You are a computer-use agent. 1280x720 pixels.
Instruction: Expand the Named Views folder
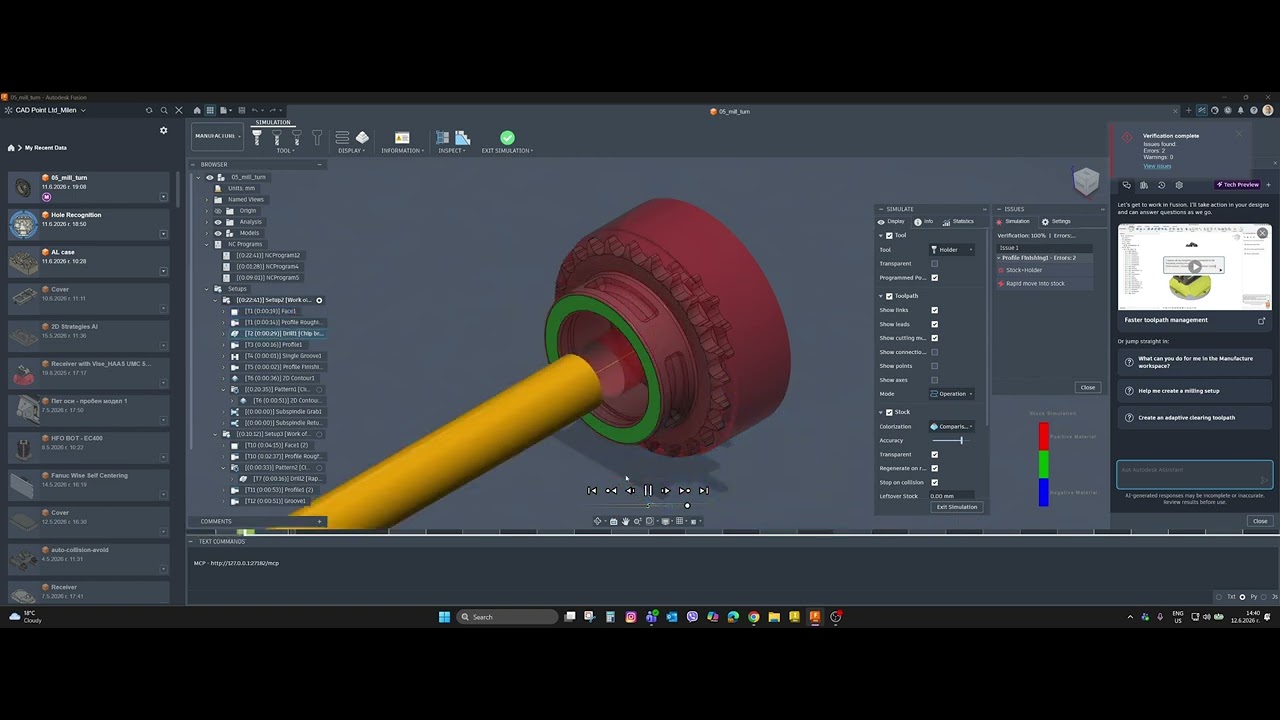point(207,199)
